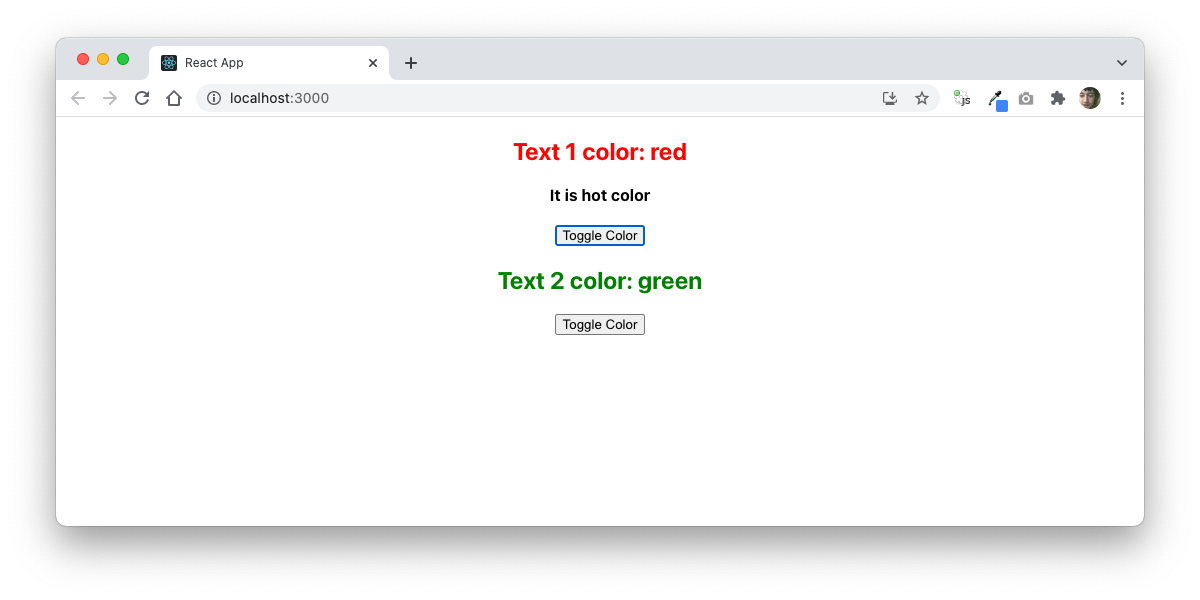Screen dimensions: 1200x600
Task: Open the browser extensions puzzle icon
Action: (x=1057, y=97)
